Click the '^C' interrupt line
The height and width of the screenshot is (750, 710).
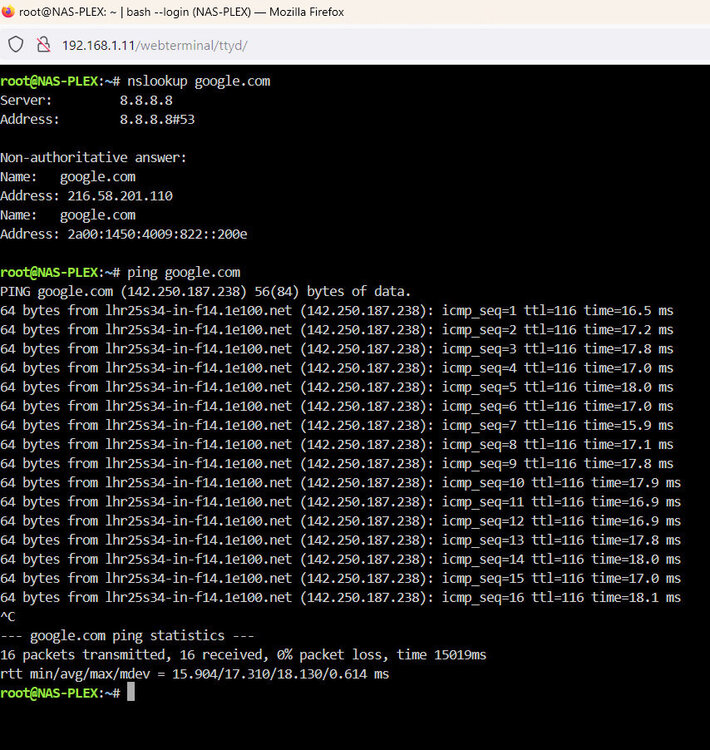8,617
